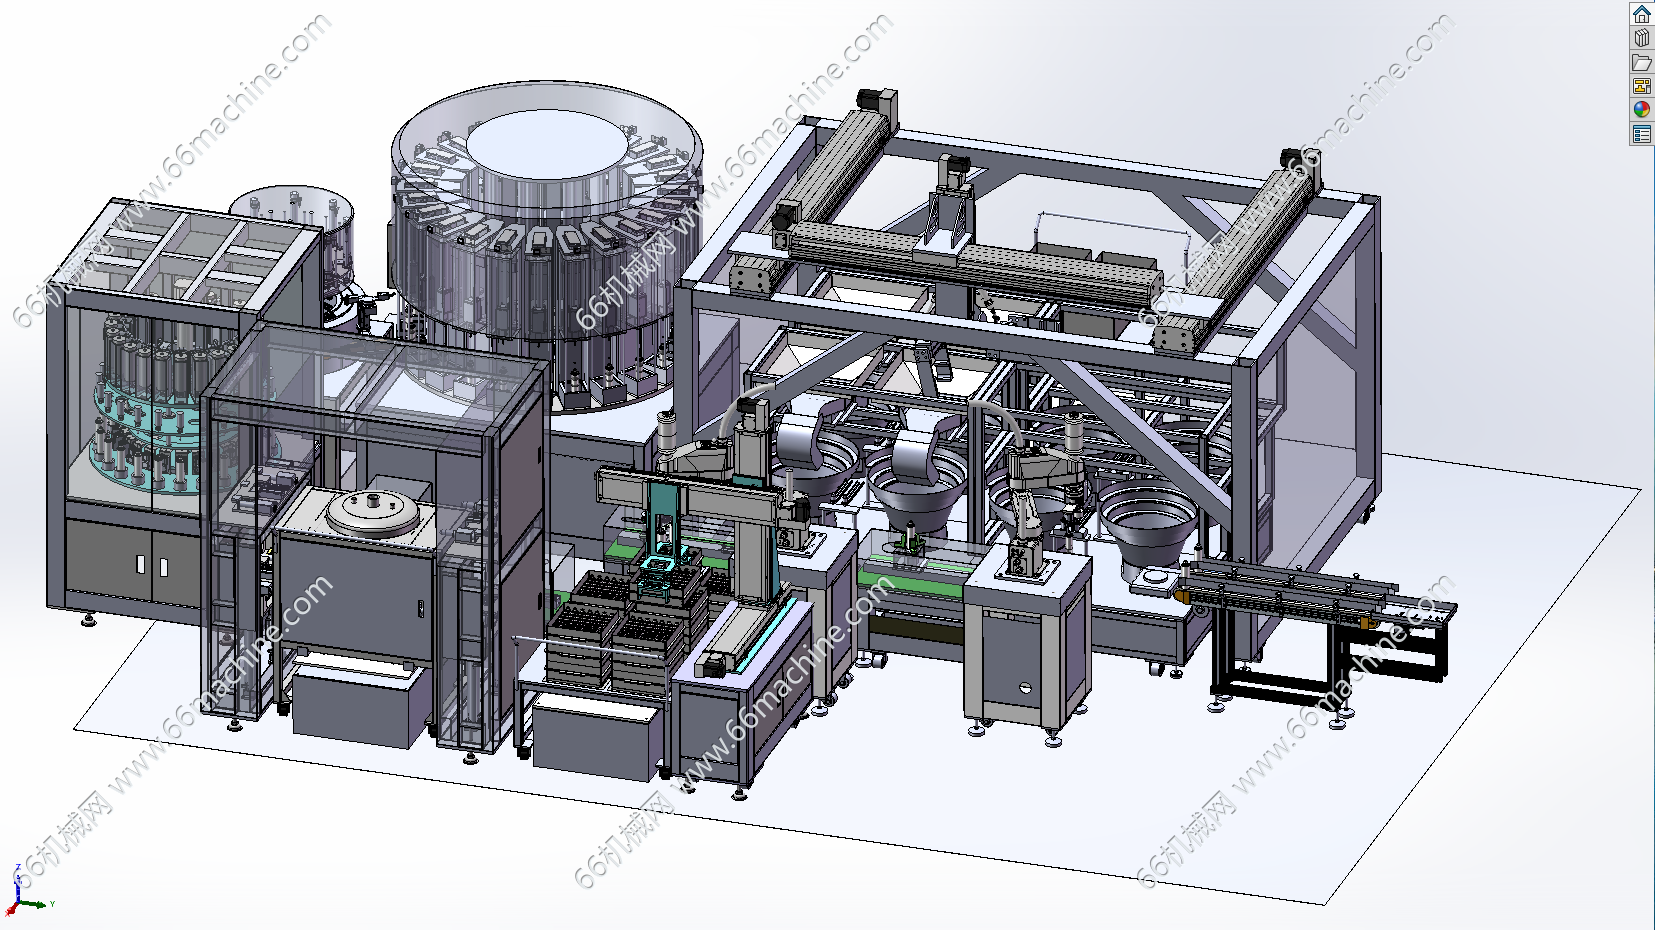Open the File Explorer folder icon
The image size is (1655, 930).
(1641, 62)
